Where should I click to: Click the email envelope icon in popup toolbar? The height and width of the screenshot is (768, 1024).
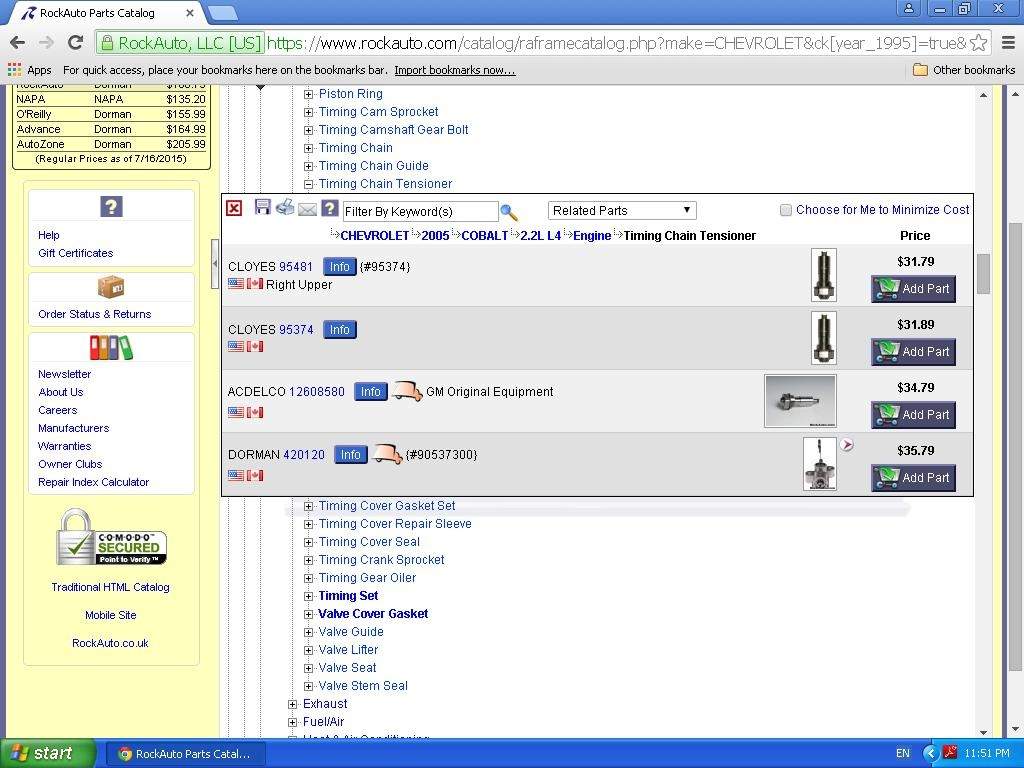pos(307,209)
